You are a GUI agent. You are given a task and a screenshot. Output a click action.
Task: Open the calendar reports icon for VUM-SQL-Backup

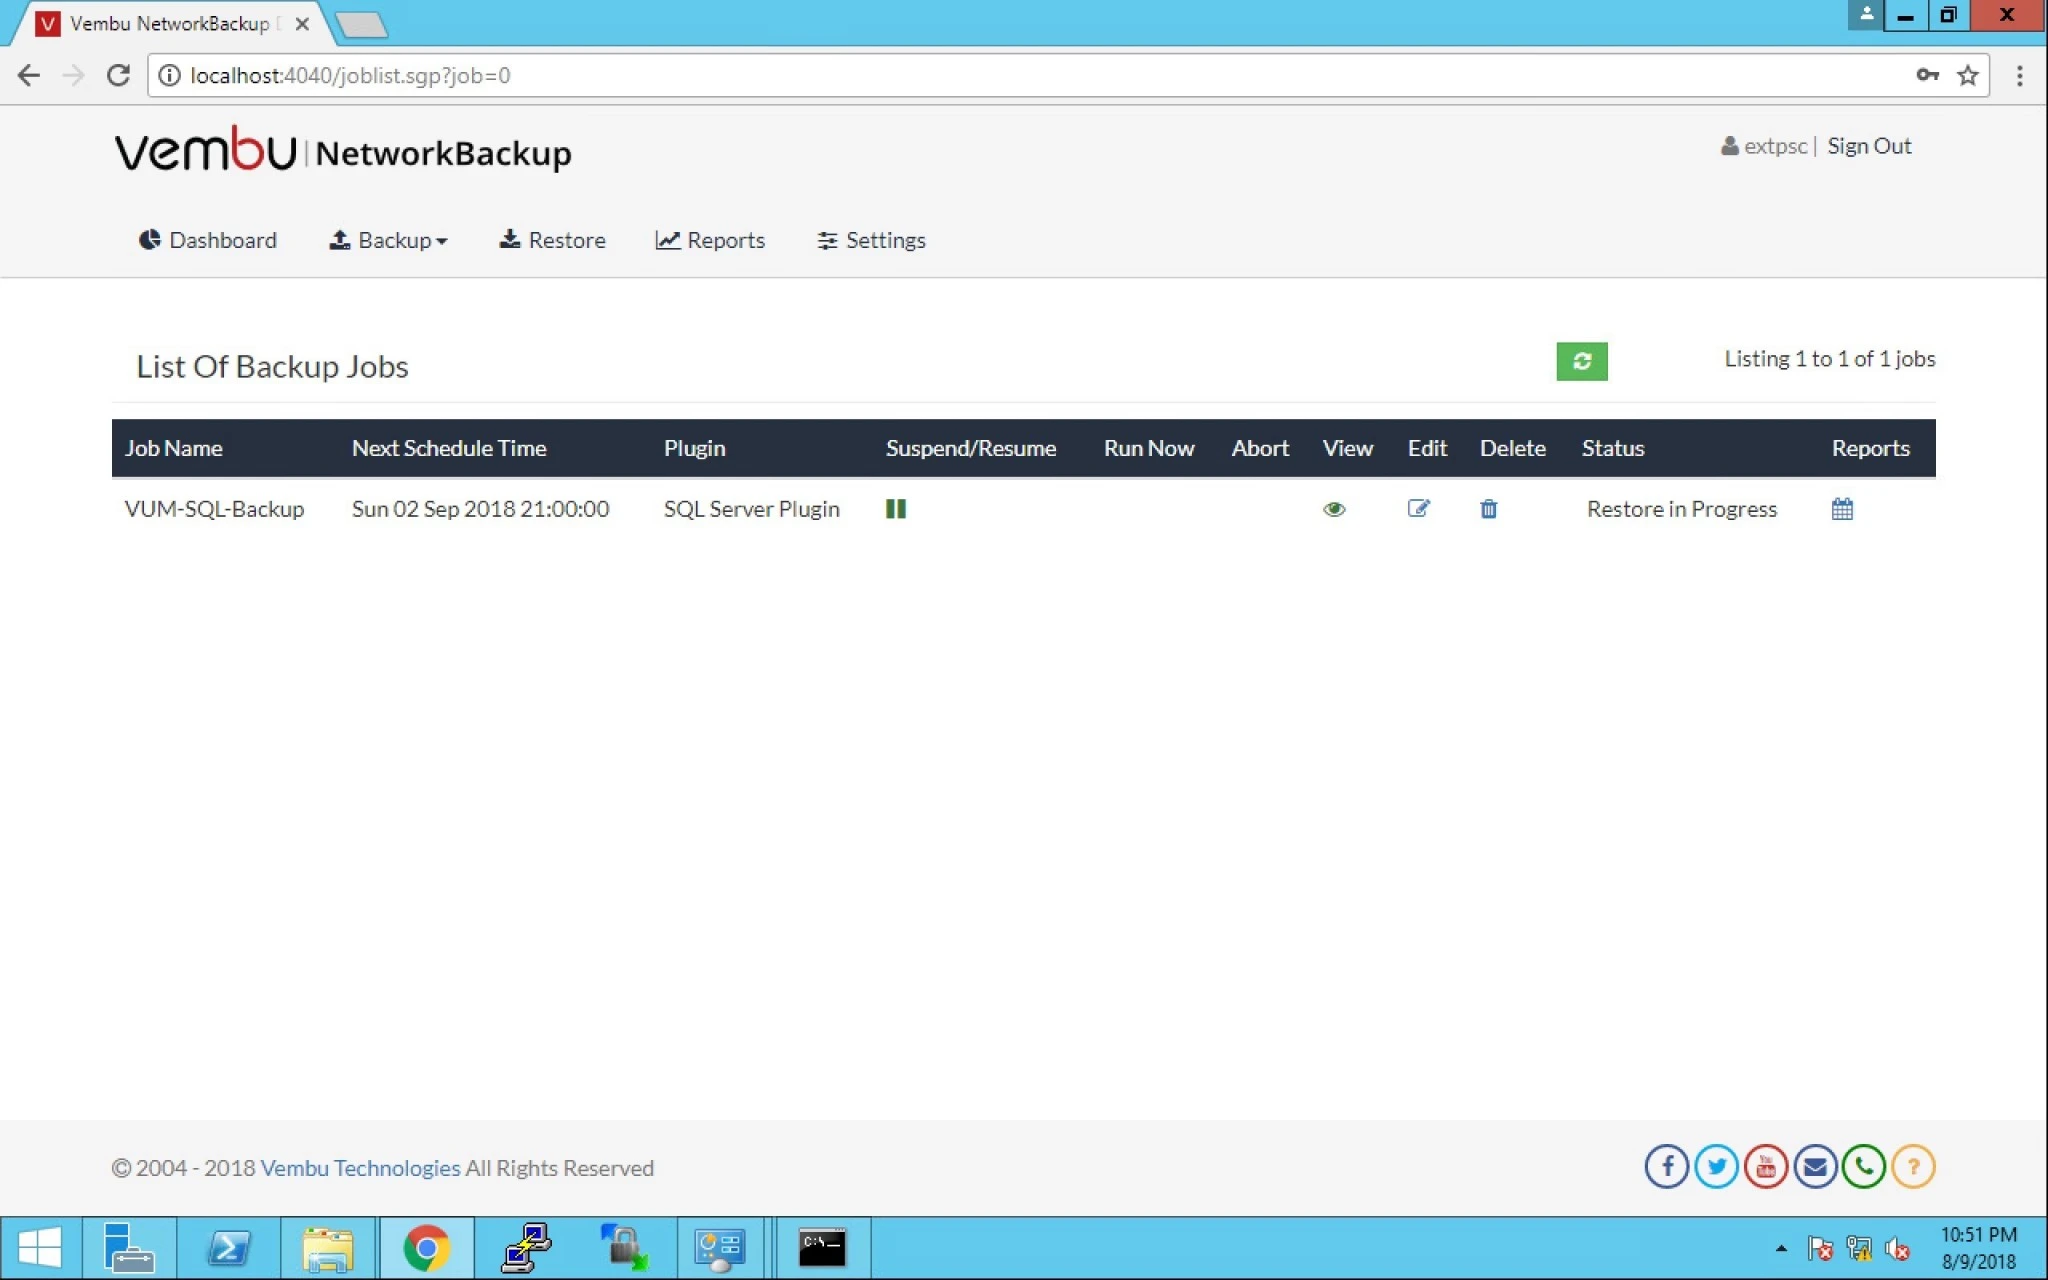point(1842,509)
